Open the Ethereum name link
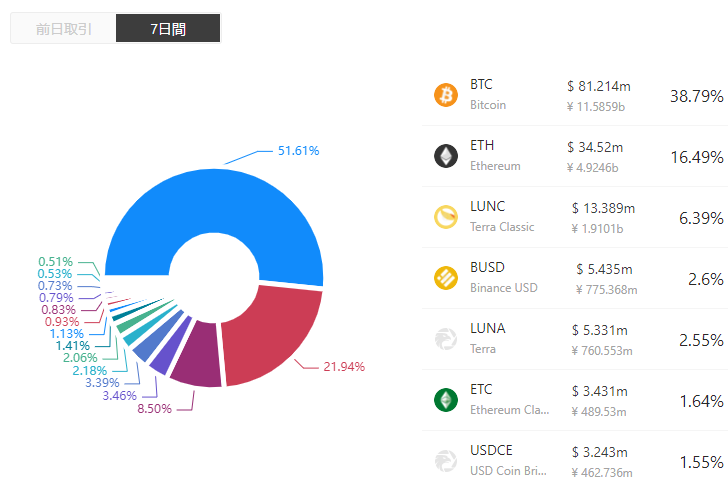 pos(495,166)
